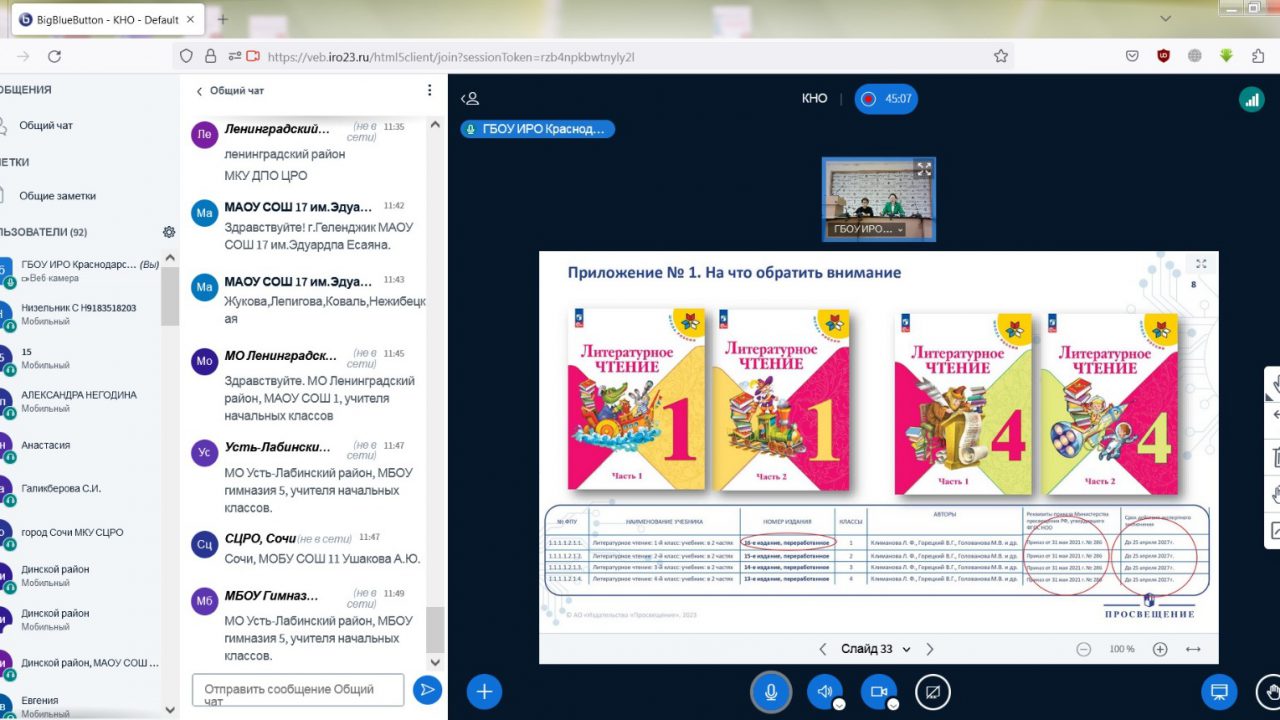Send the chat message
This screenshot has width=1280, height=720.
[x=427, y=689]
